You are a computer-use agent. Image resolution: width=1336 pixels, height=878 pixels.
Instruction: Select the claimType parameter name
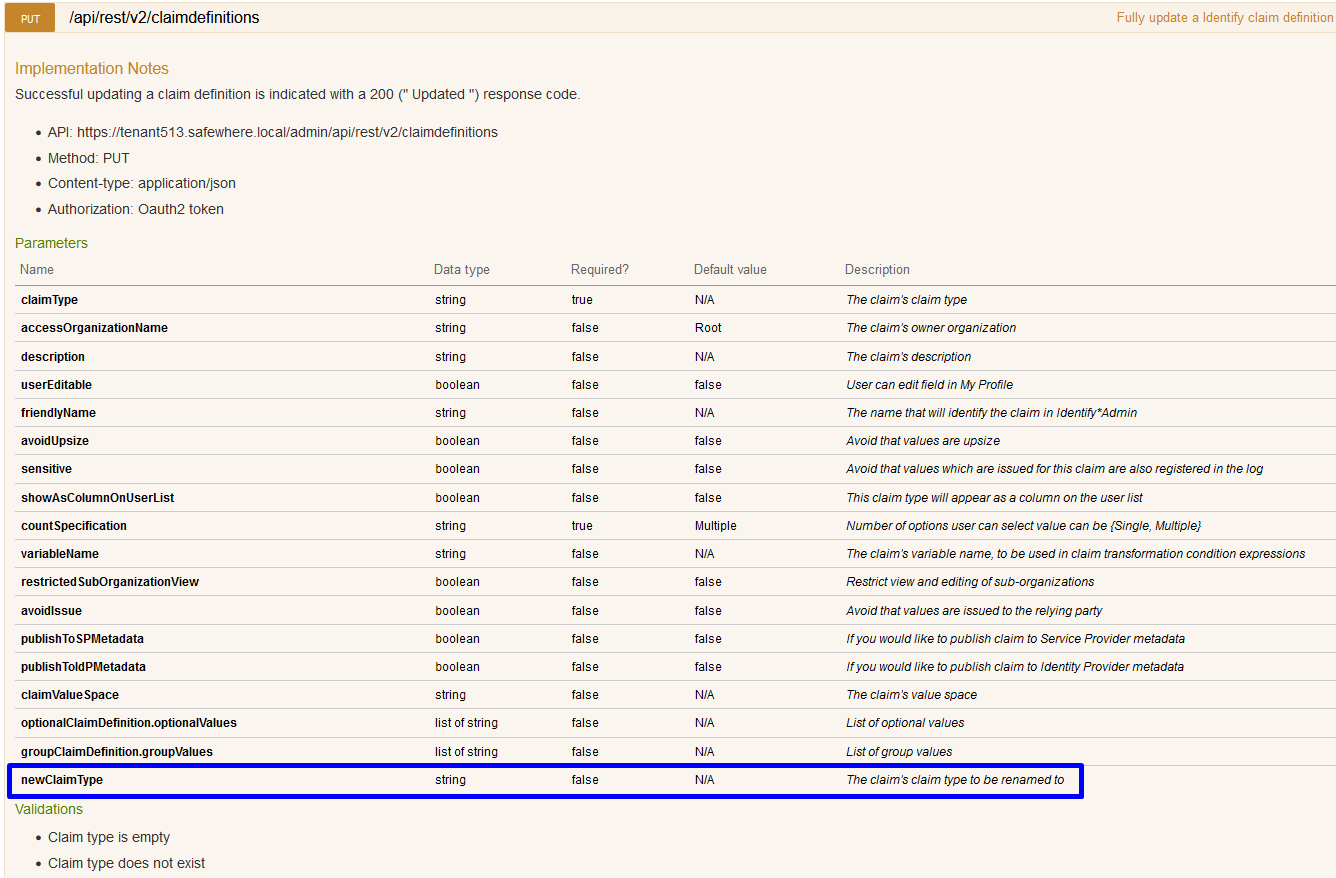[x=49, y=300]
